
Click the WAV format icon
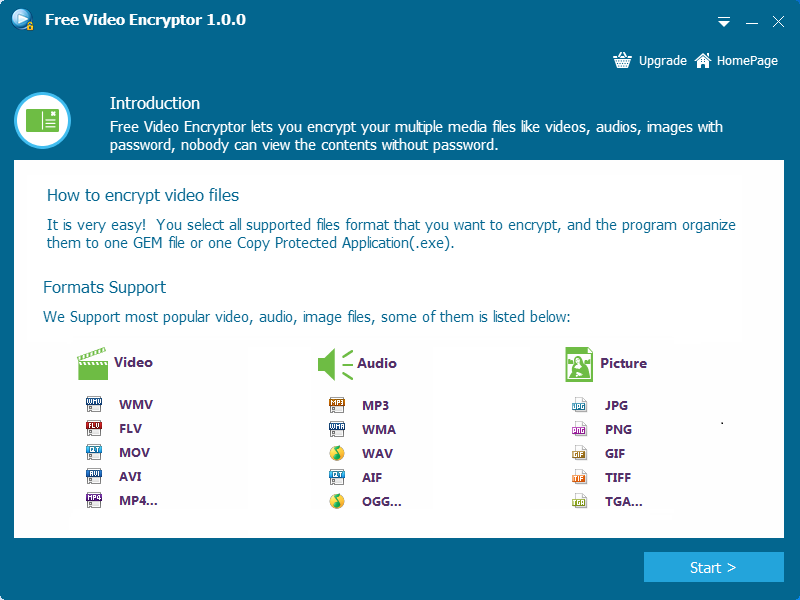pos(338,453)
